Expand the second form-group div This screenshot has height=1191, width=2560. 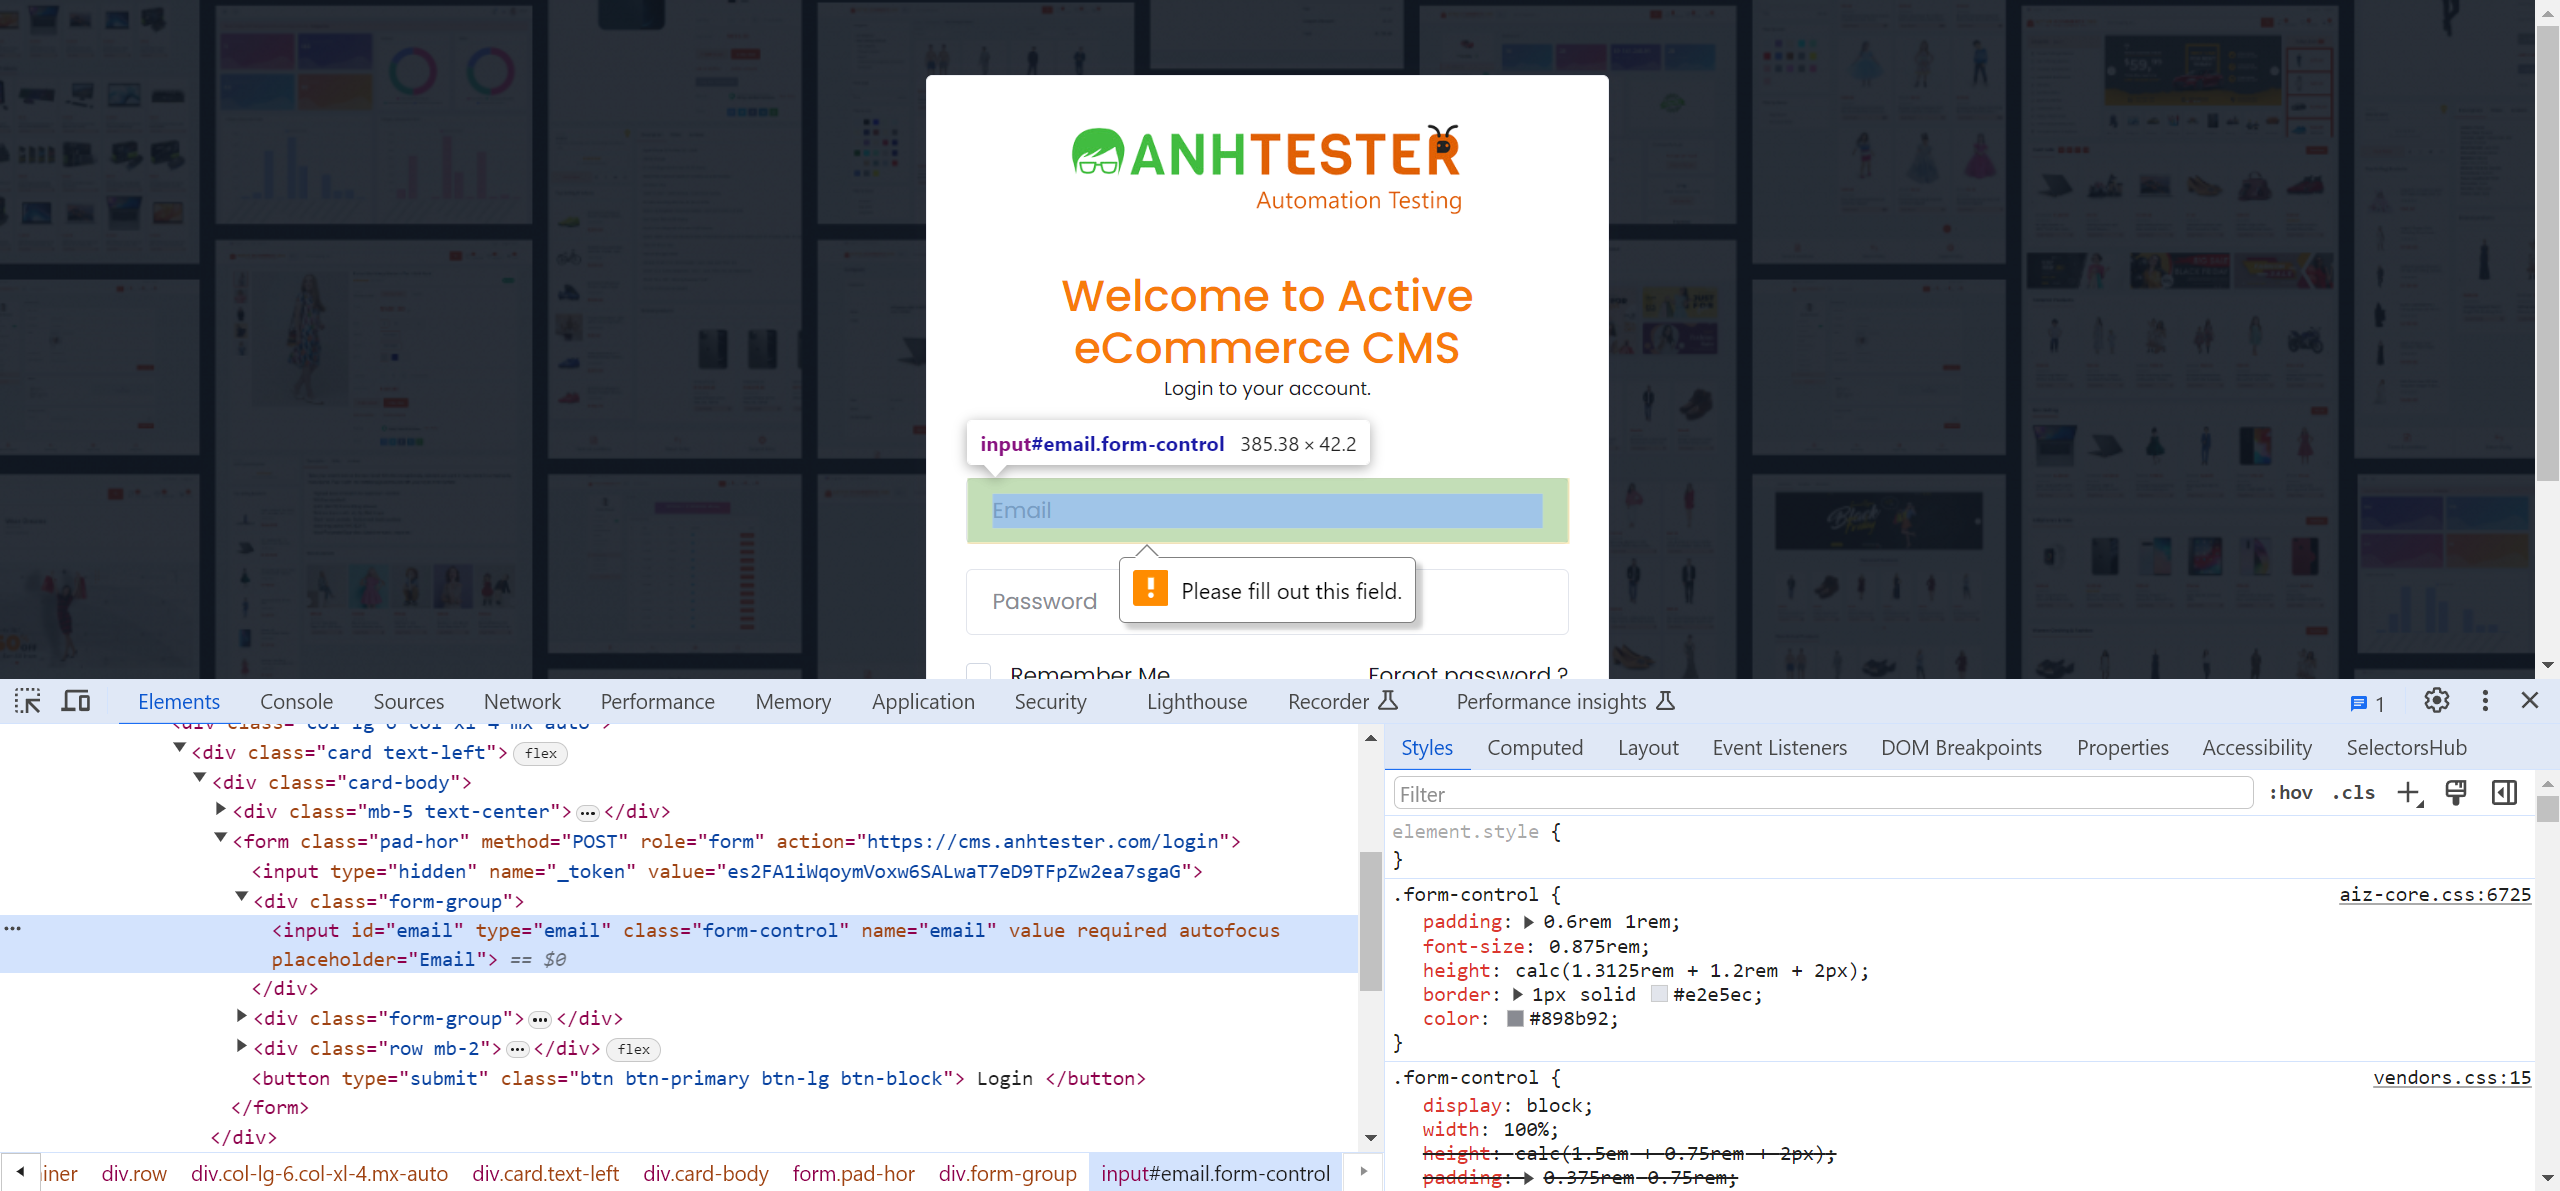click(x=242, y=1016)
